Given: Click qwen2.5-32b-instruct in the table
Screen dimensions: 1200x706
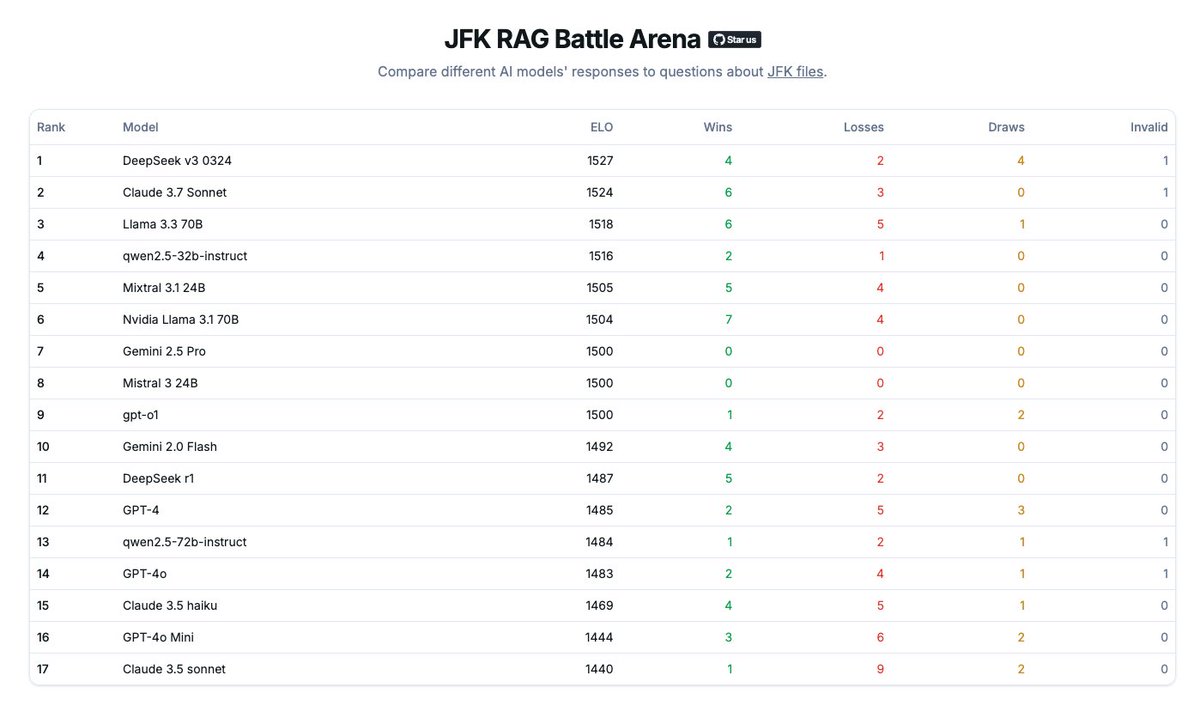Looking at the screenshot, I should tap(185, 256).
